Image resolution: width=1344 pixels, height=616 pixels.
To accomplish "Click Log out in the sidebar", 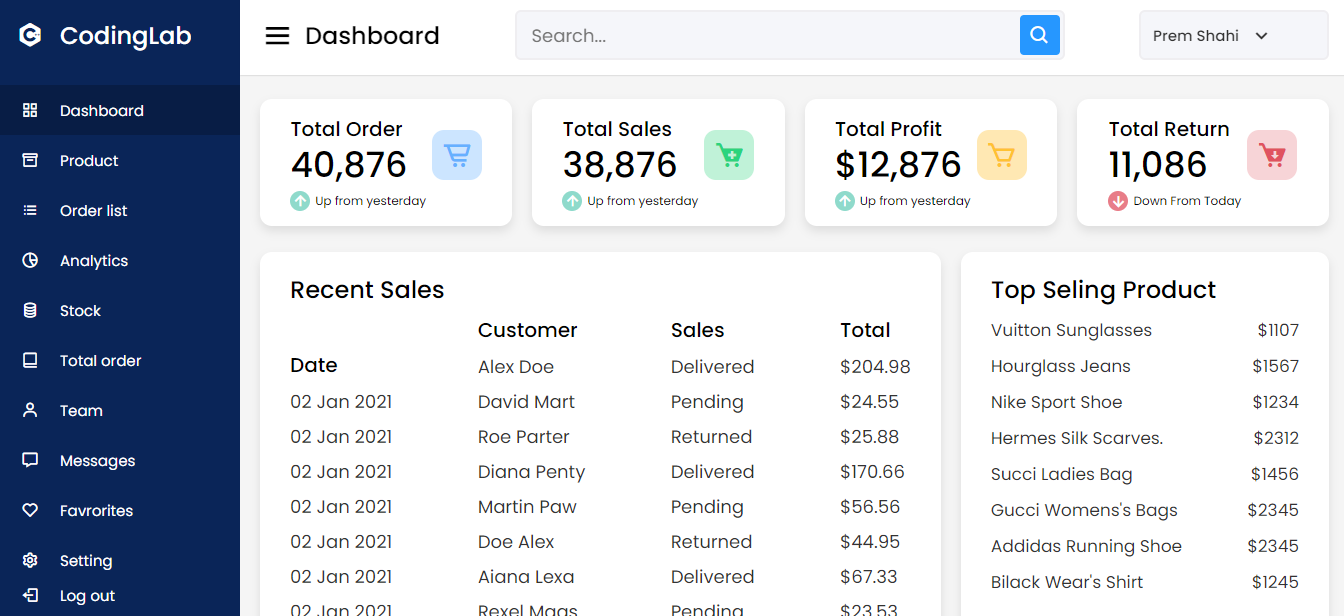I will coord(87,596).
